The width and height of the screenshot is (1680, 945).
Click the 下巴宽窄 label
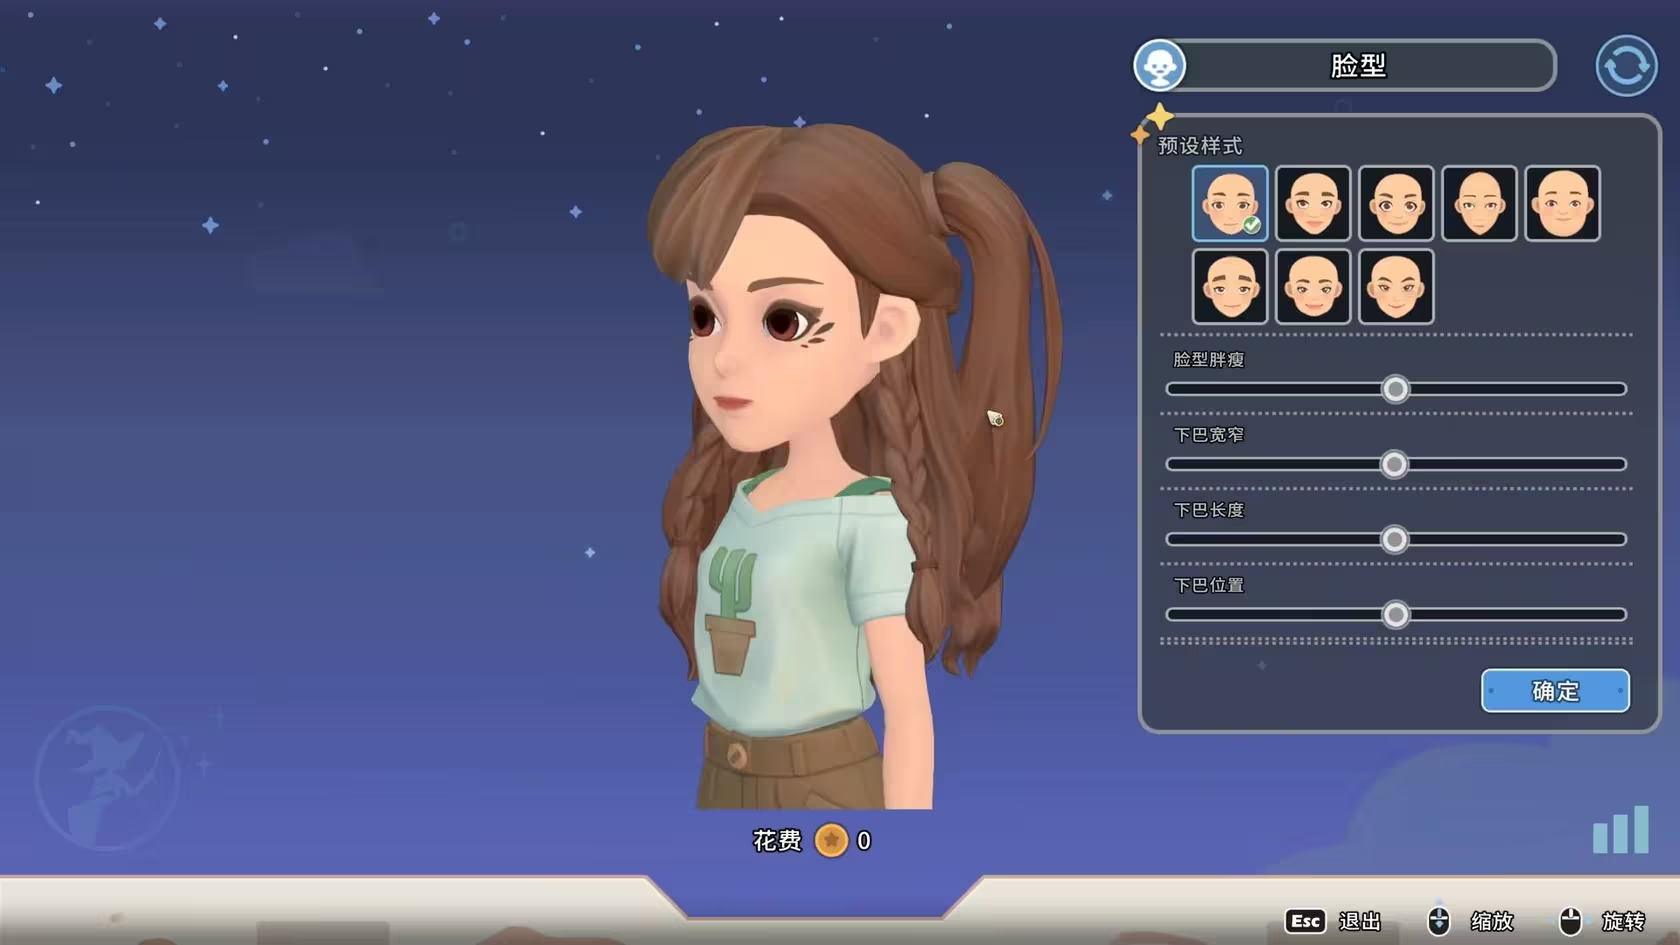click(1209, 435)
